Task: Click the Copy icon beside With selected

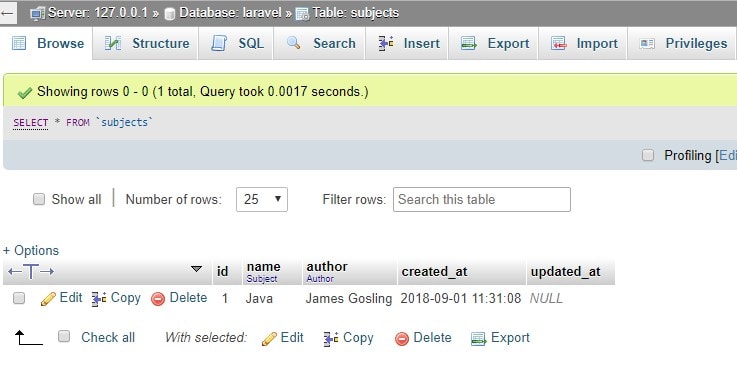Action: 331,338
